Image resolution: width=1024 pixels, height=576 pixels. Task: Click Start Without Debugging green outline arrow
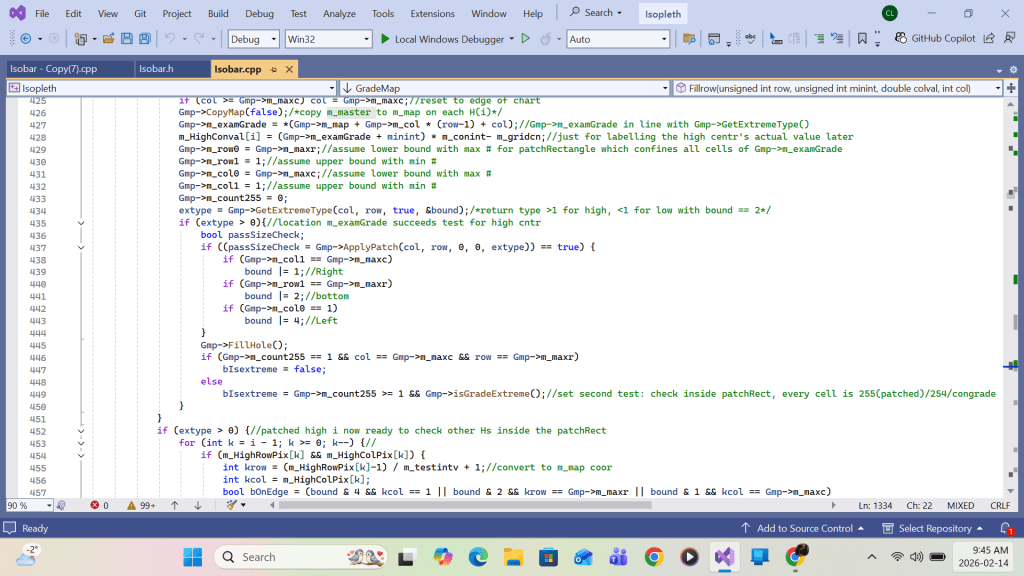tap(526, 39)
